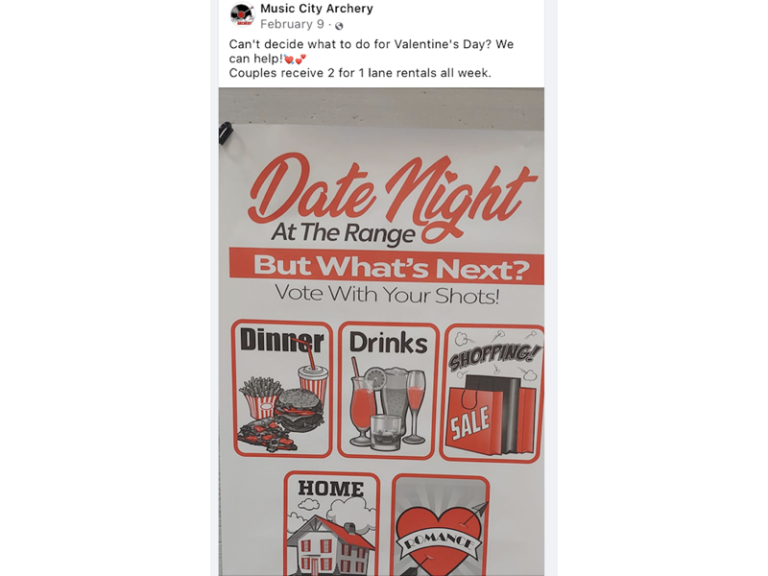Click the At The Range subtitle
The image size is (768, 576).
[x=344, y=234]
